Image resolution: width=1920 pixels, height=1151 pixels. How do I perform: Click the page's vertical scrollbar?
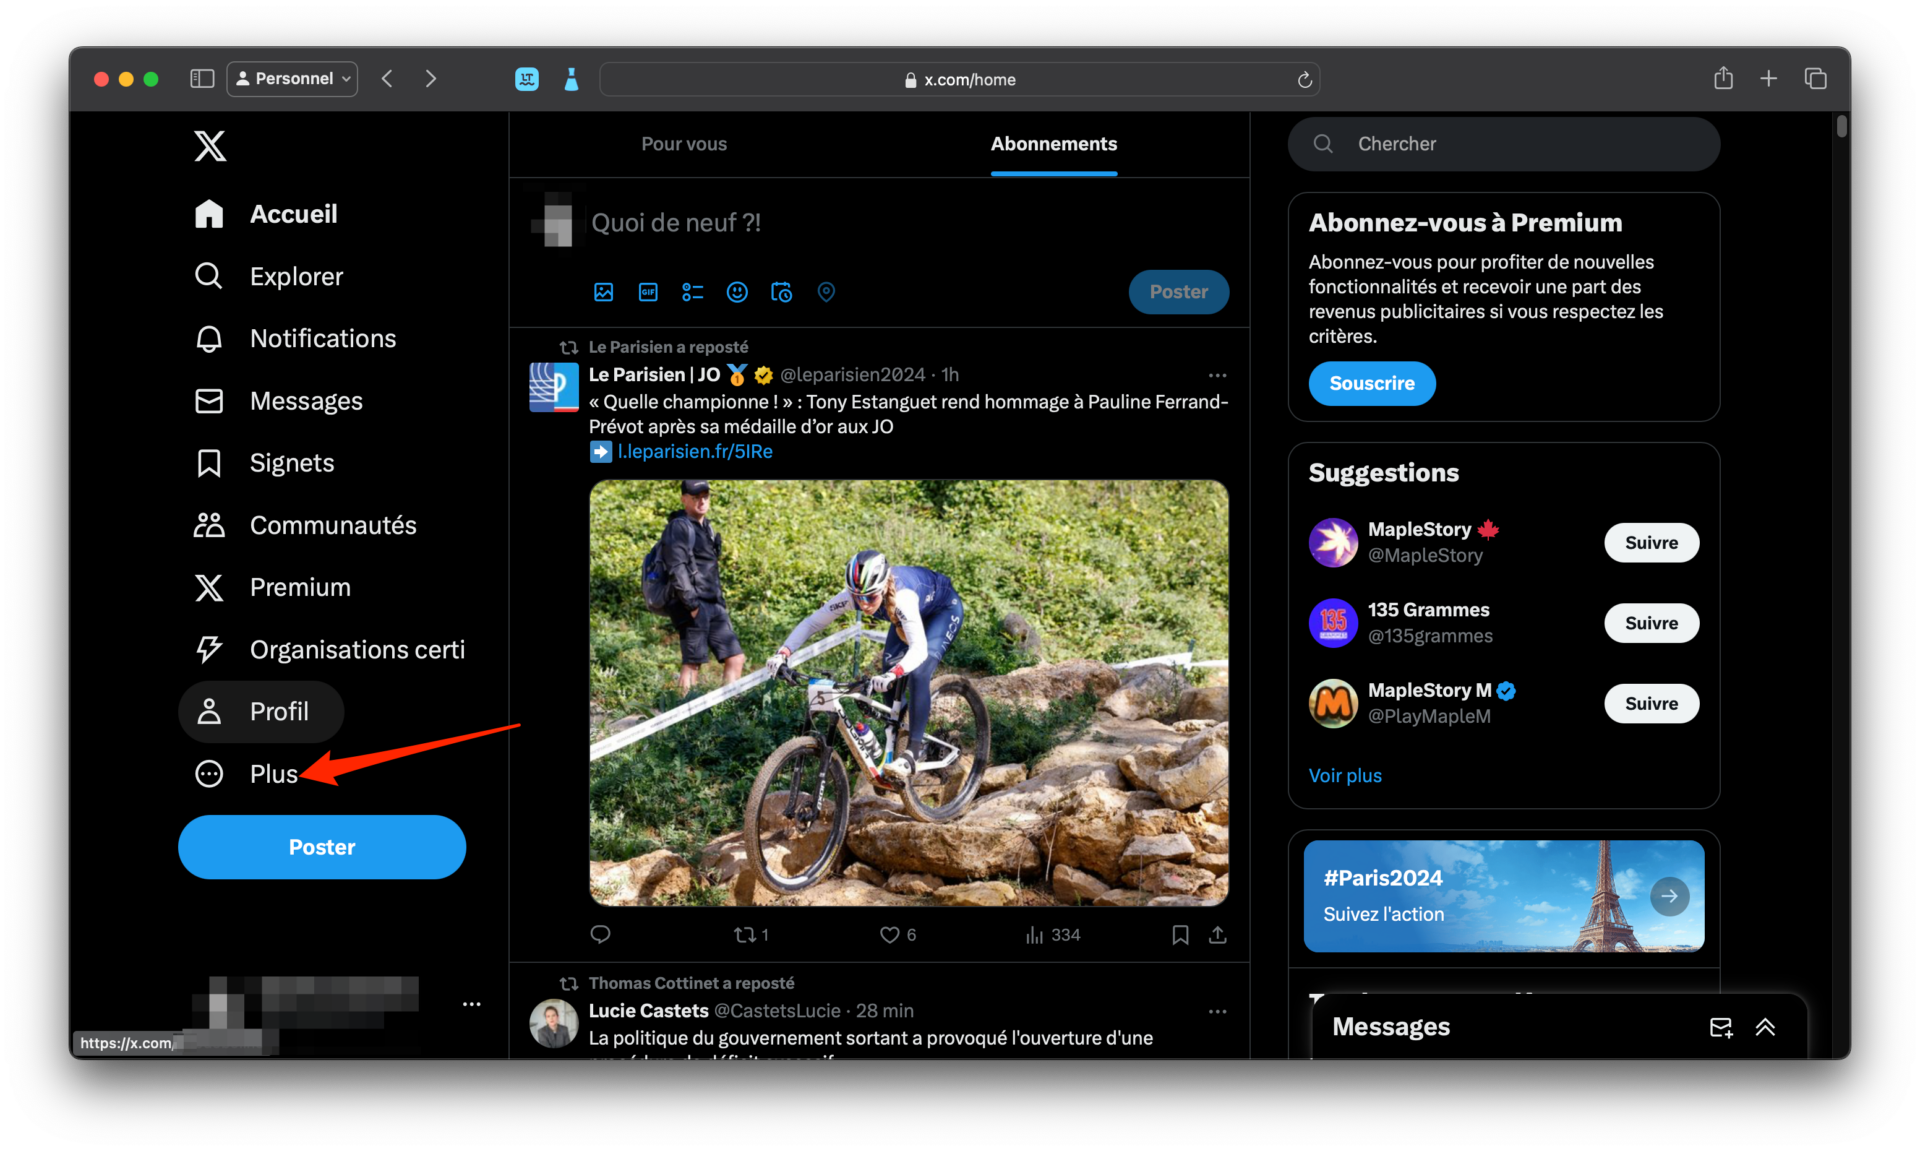[1842, 128]
